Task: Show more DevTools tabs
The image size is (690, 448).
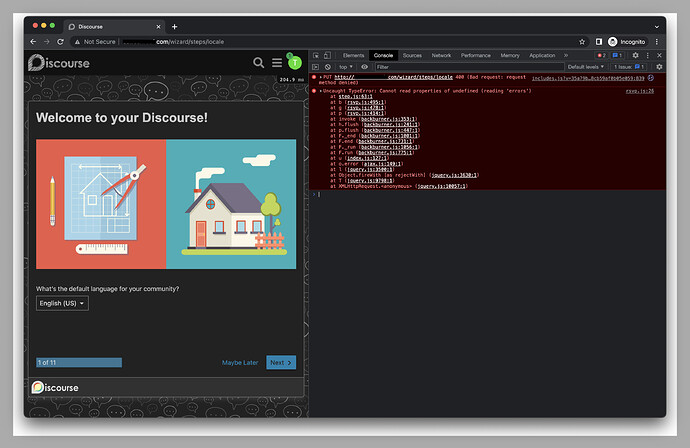Action: pyautogui.click(x=566, y=55)
